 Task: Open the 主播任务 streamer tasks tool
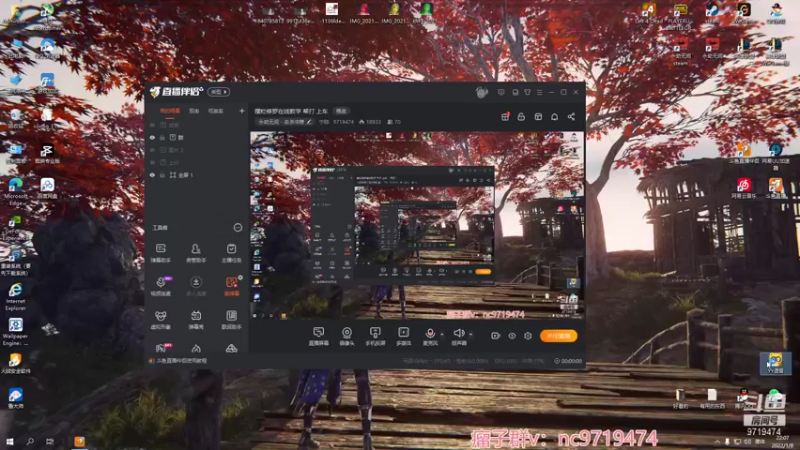click(x=231, y=253)
